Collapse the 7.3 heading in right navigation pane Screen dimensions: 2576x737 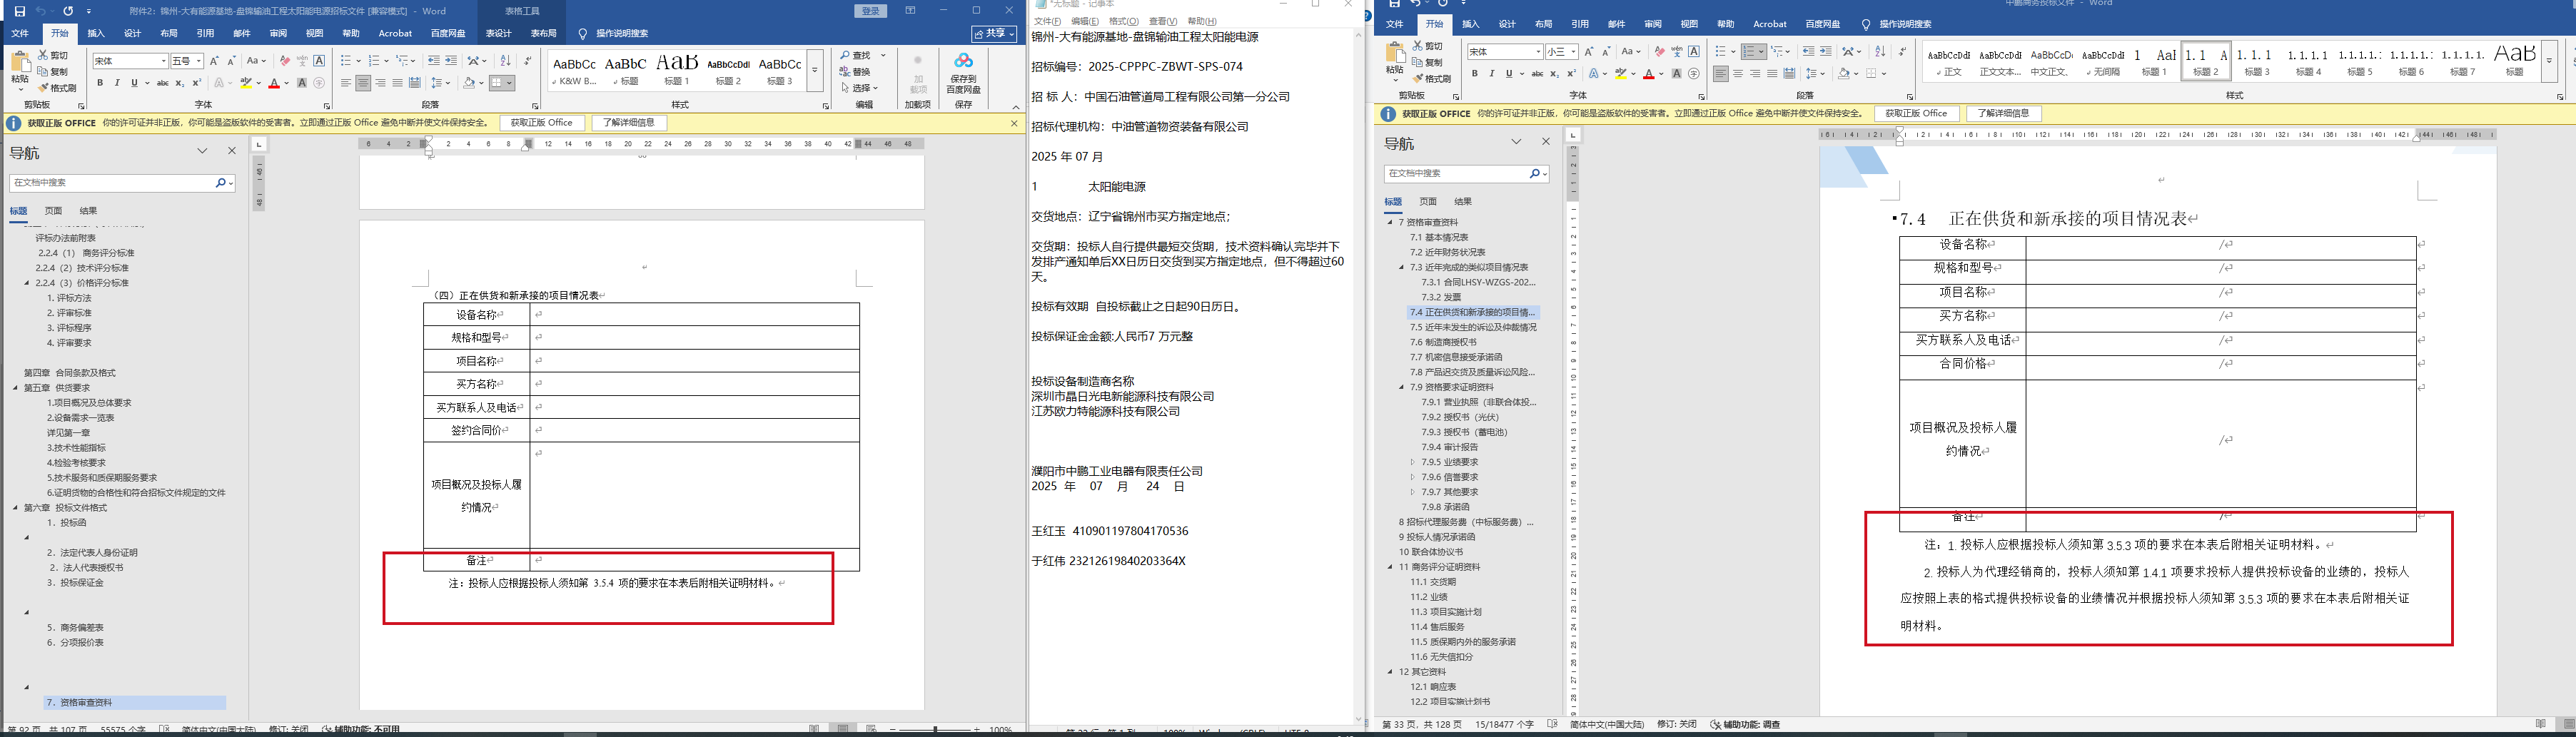(x=1401, y=267)
